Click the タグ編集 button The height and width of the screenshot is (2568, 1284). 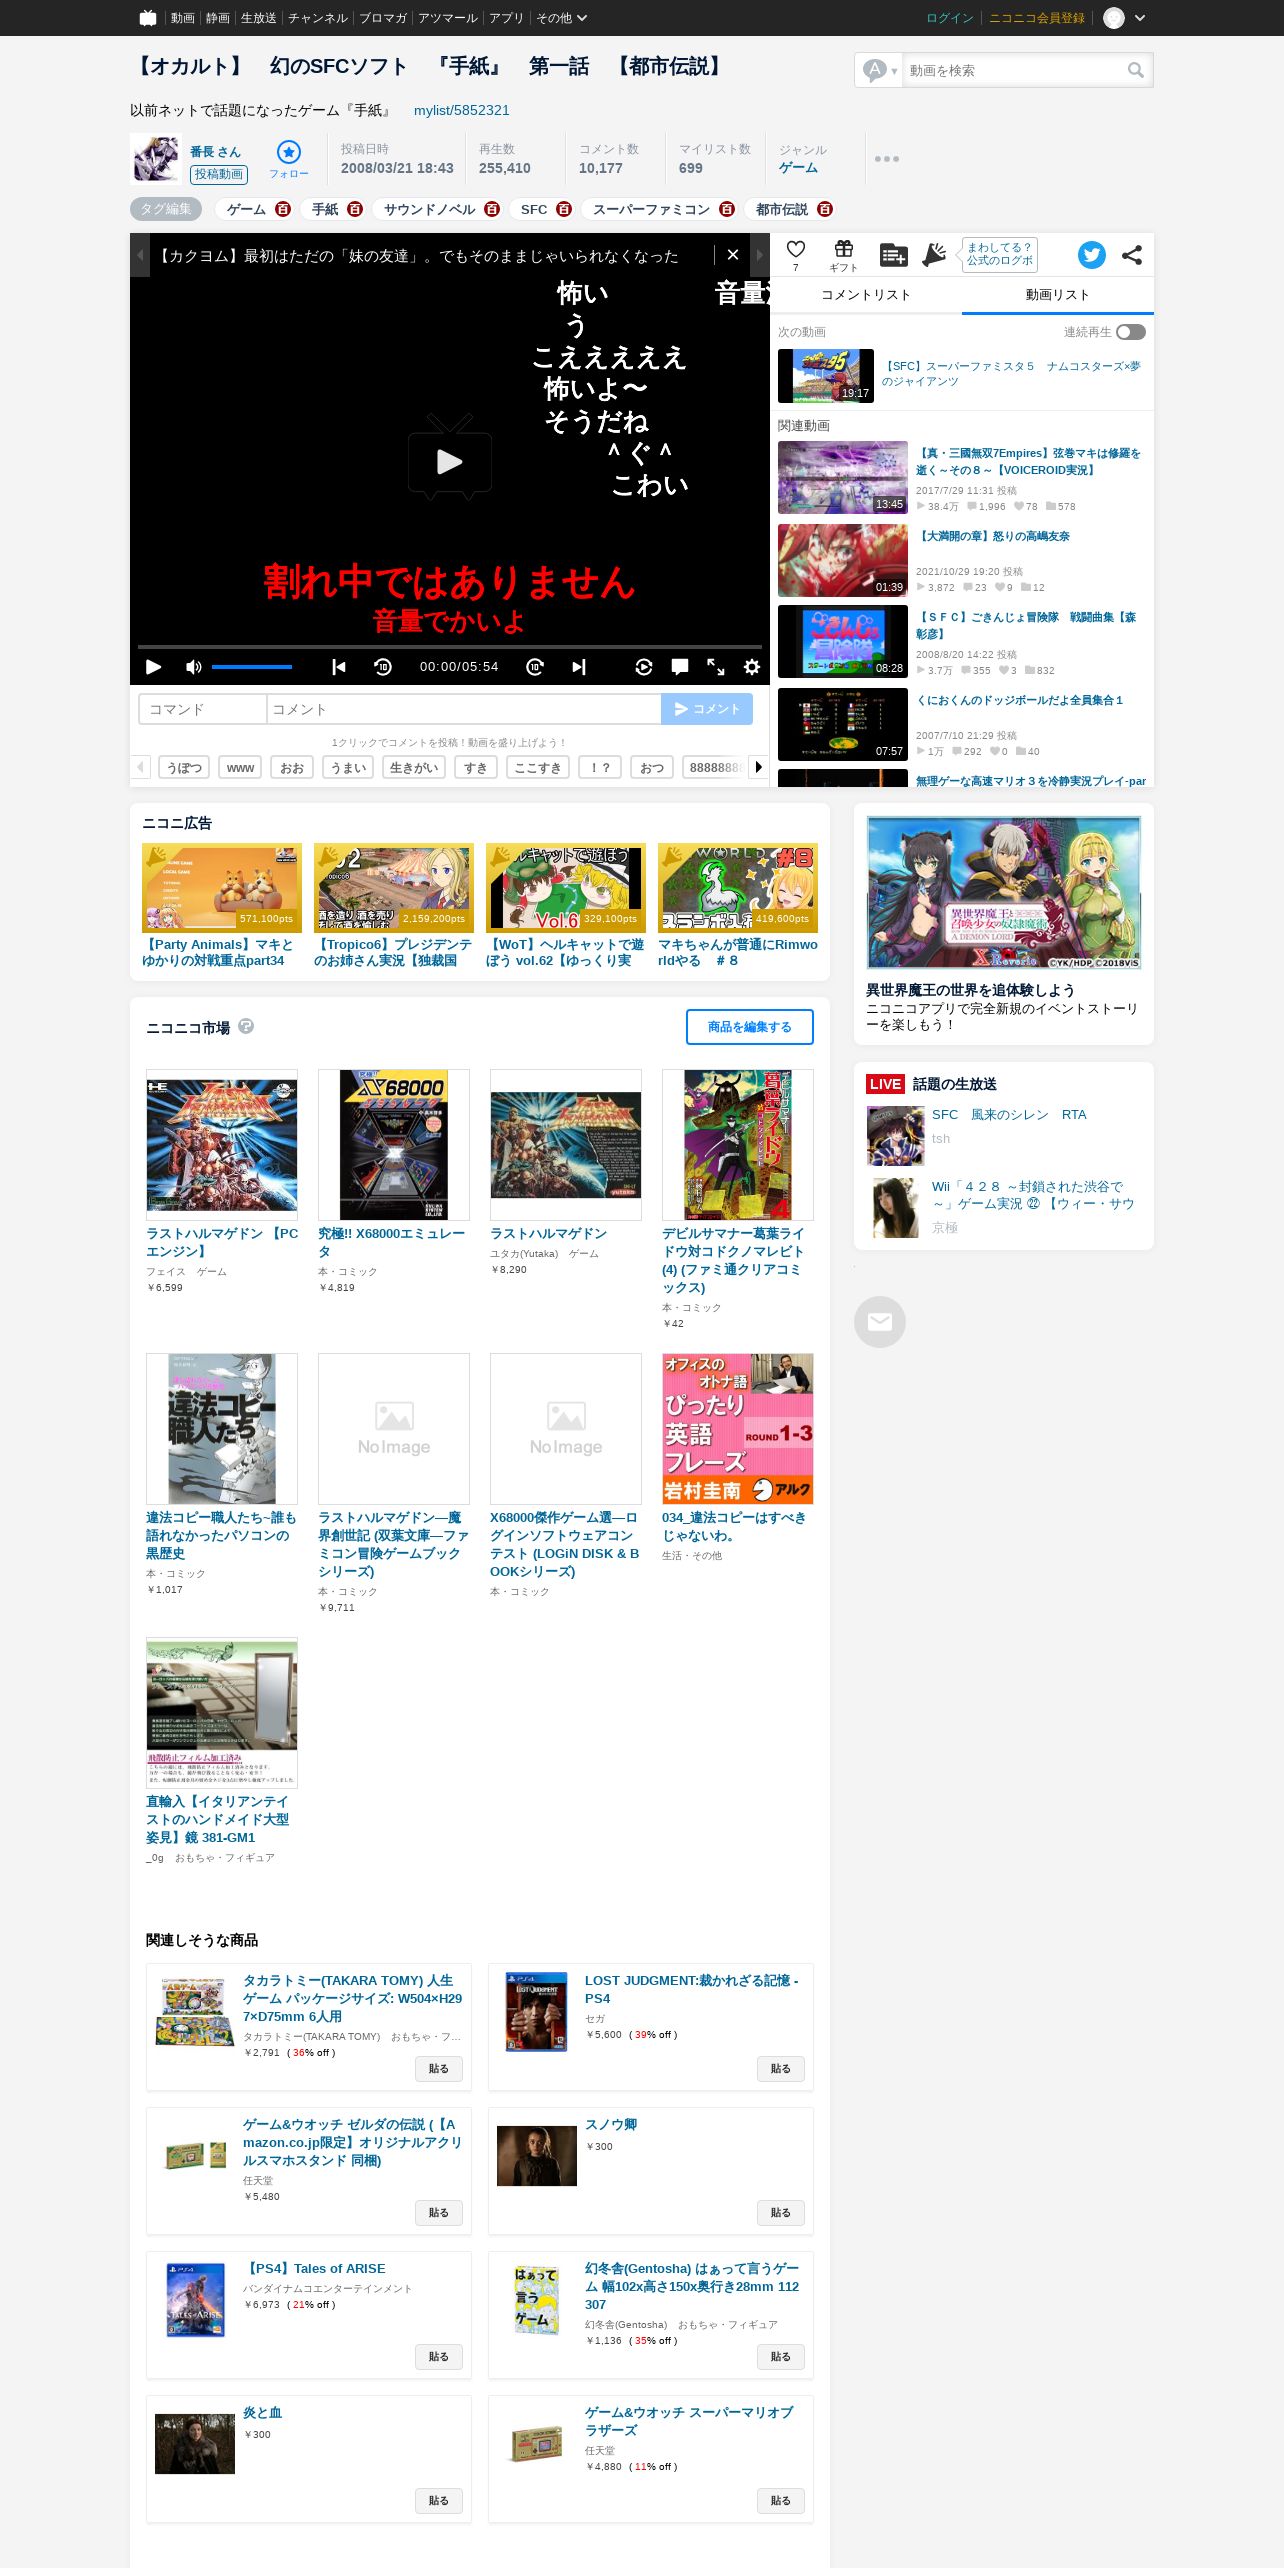166,209
